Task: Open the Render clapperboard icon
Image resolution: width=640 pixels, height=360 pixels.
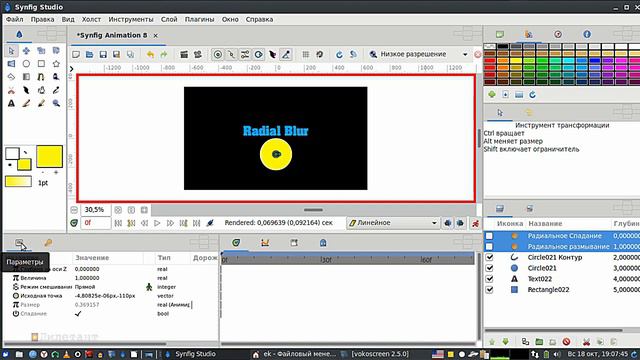Action: [184, 54]
